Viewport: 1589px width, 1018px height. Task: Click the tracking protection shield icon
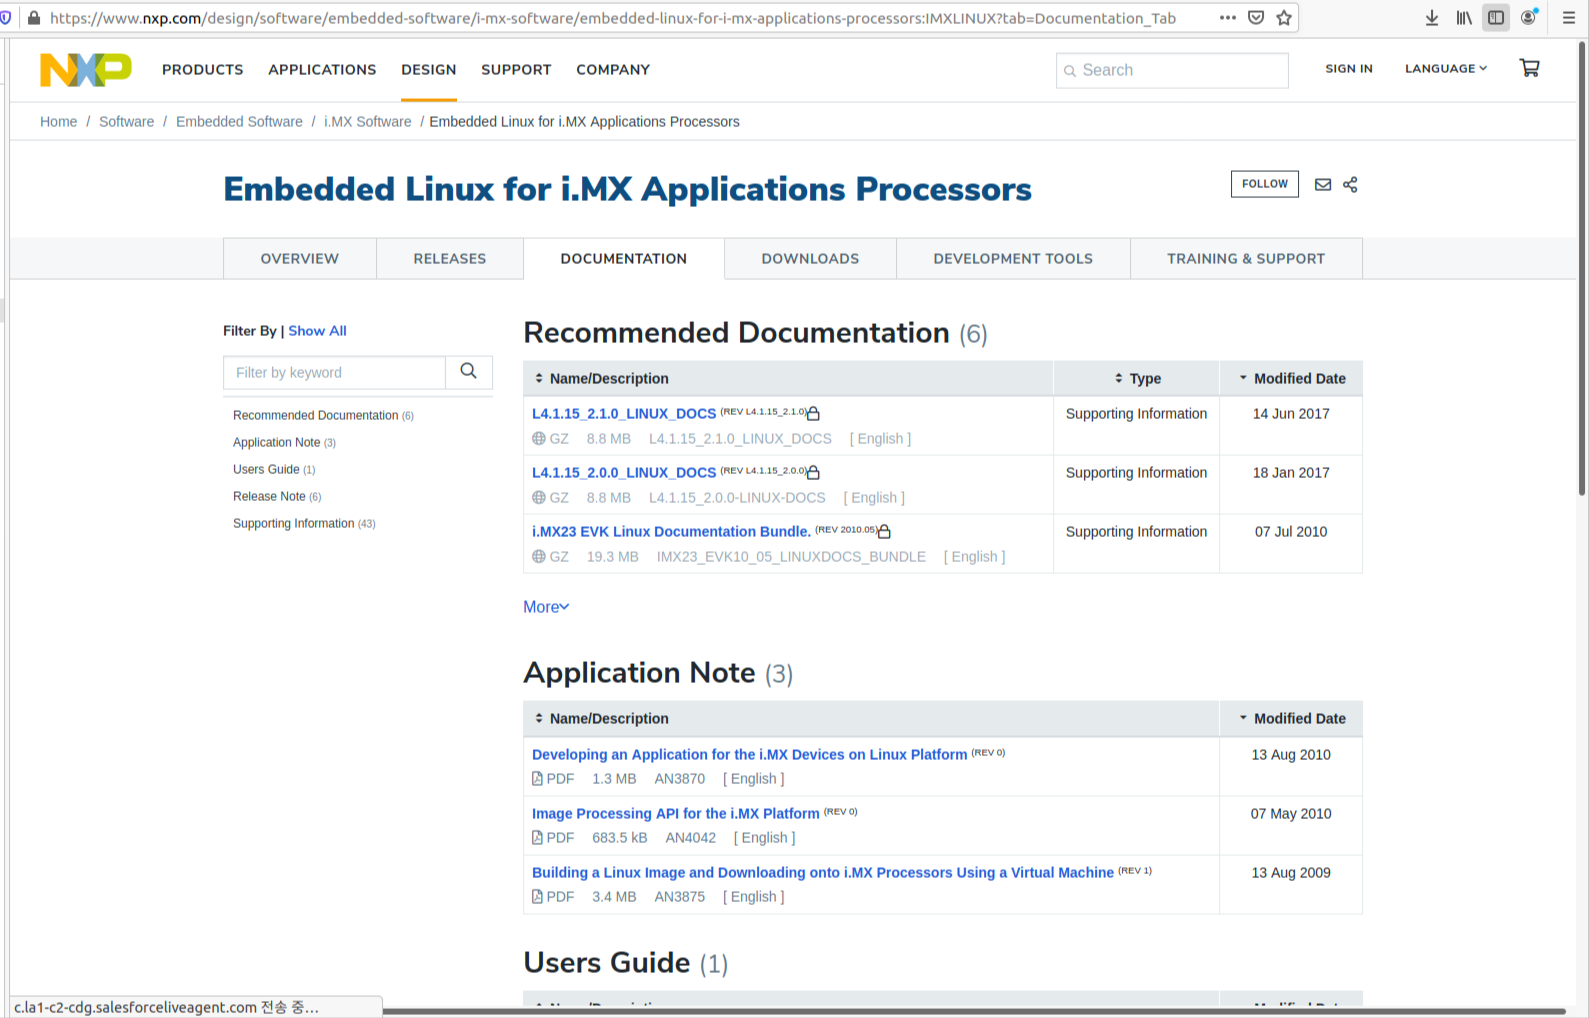[6, 18]
